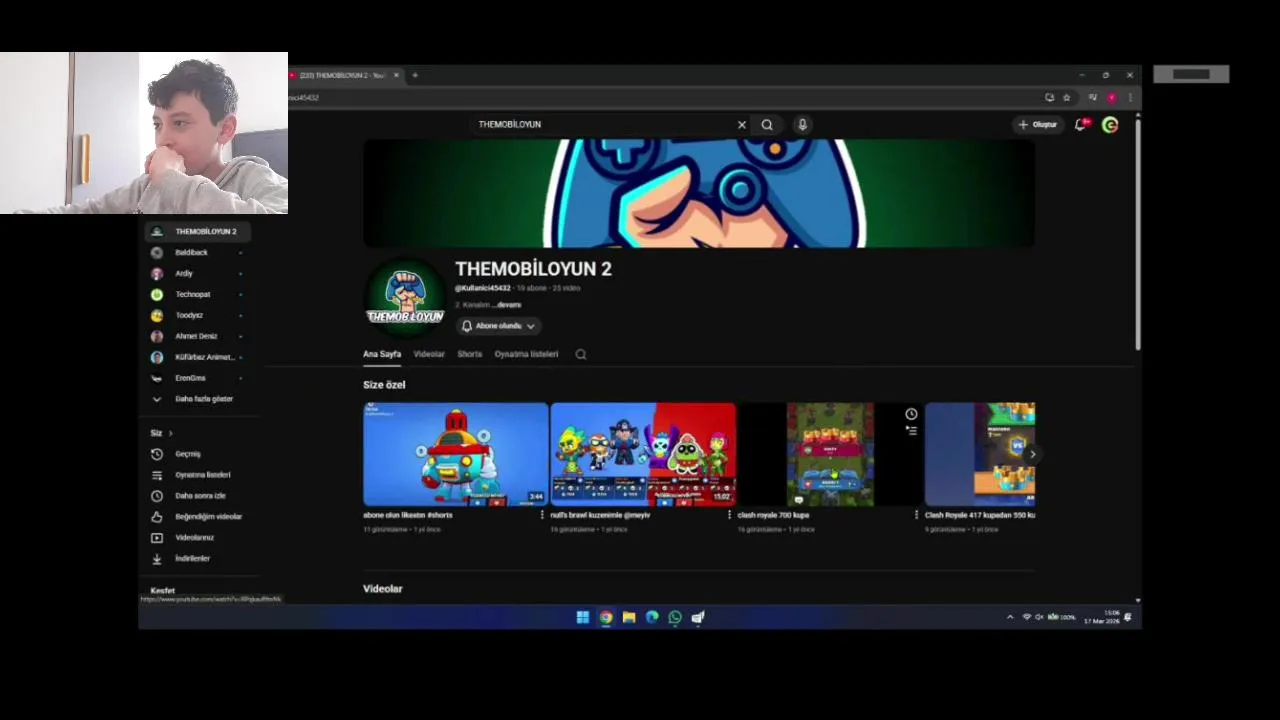Open the account avatar menu in the header
The height and width of the screenshot is (720, 1280).
point(1110,125)
